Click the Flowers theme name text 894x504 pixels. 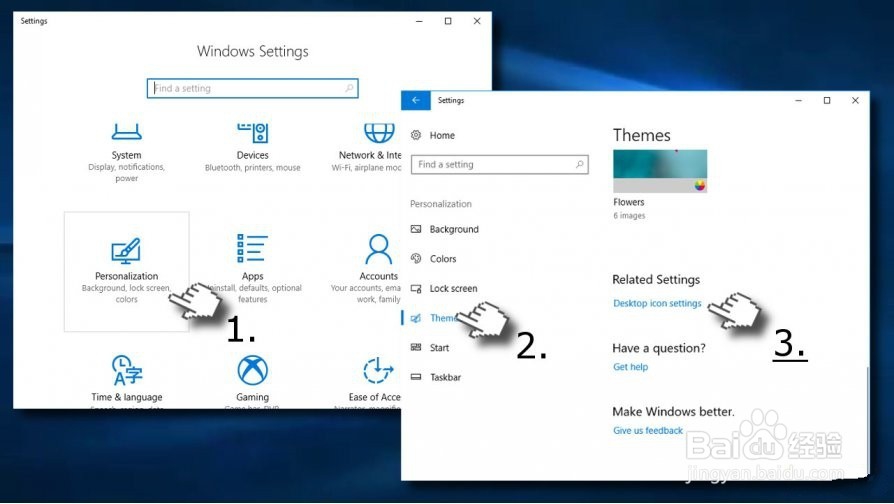click(628, 202)
